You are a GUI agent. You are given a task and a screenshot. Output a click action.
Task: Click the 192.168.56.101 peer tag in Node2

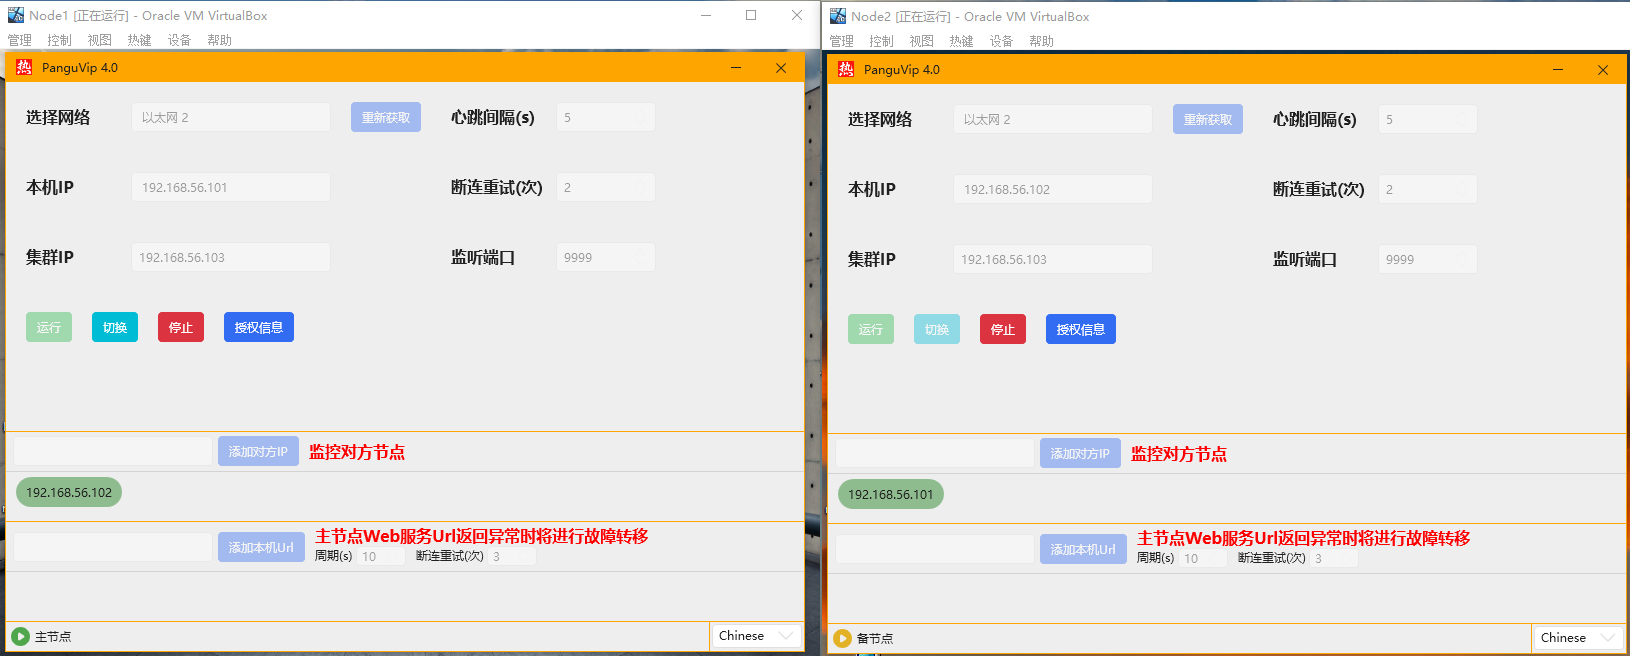tap(891, 494)
